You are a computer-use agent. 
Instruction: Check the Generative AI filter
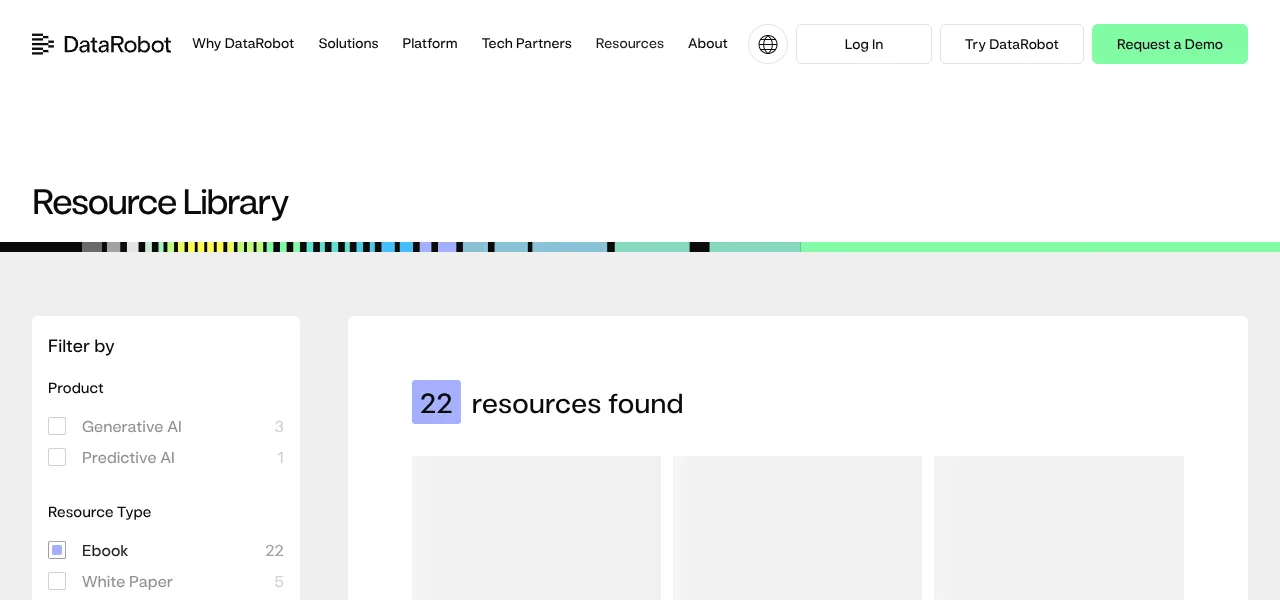pyautogui.click(x=57, y=426)
